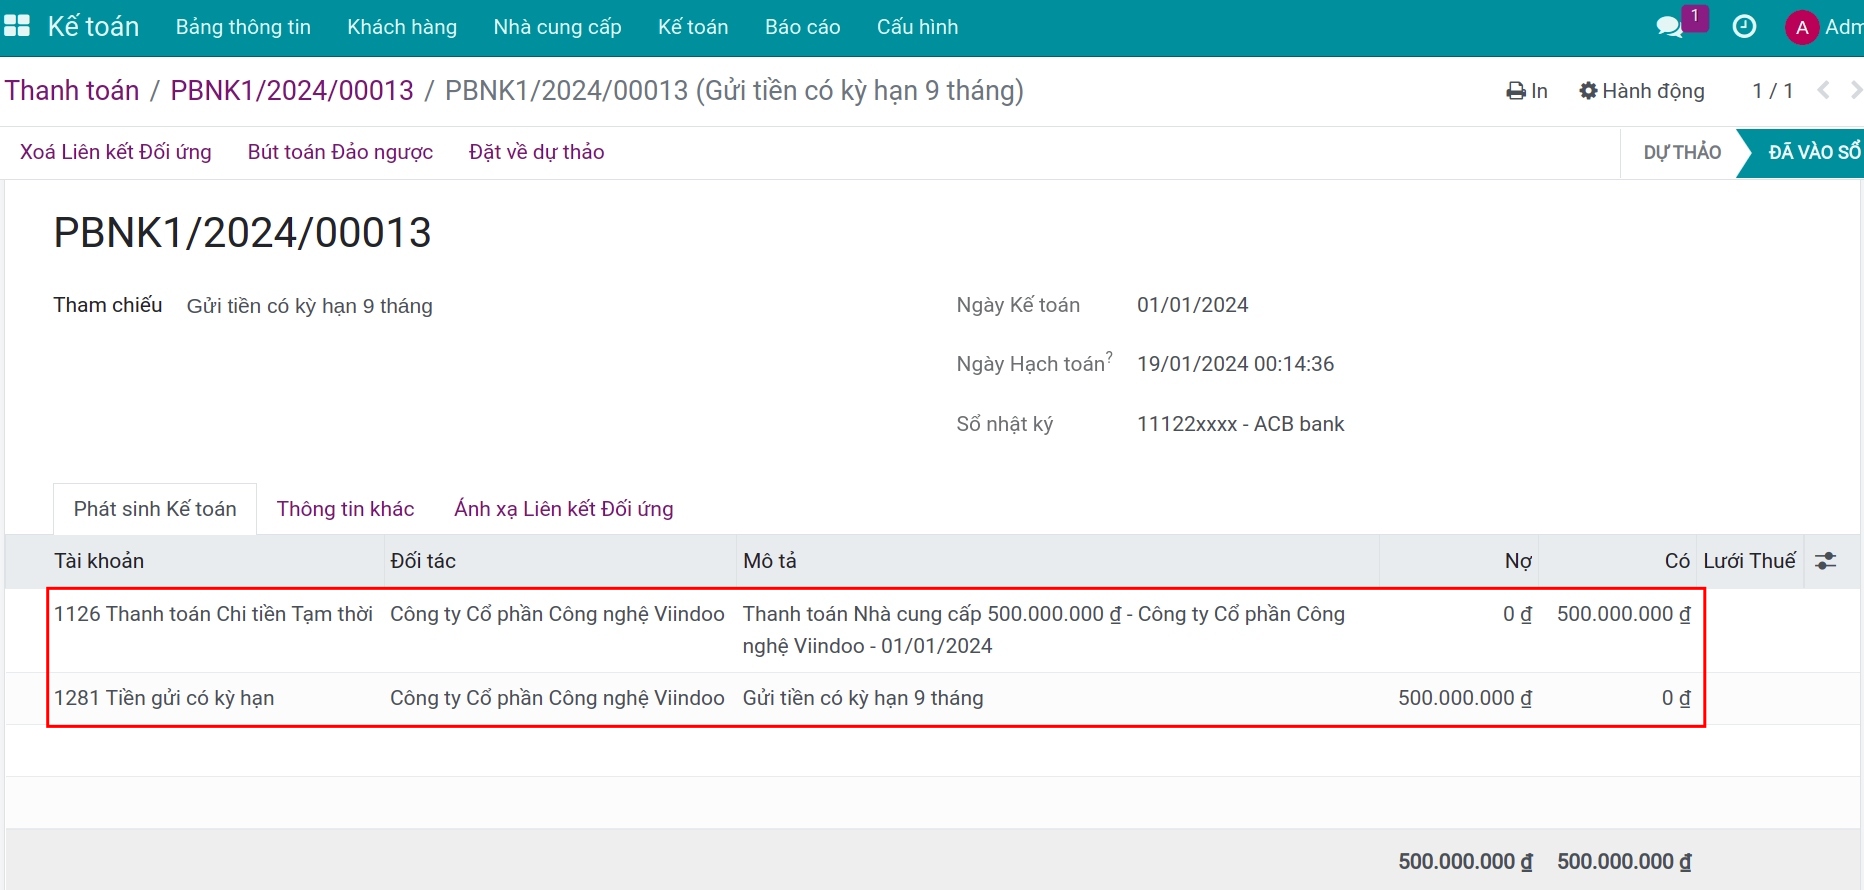Click Xoá Liên kết Đối ứng button
The image size is (1864, 890).
tap(116, 152)
